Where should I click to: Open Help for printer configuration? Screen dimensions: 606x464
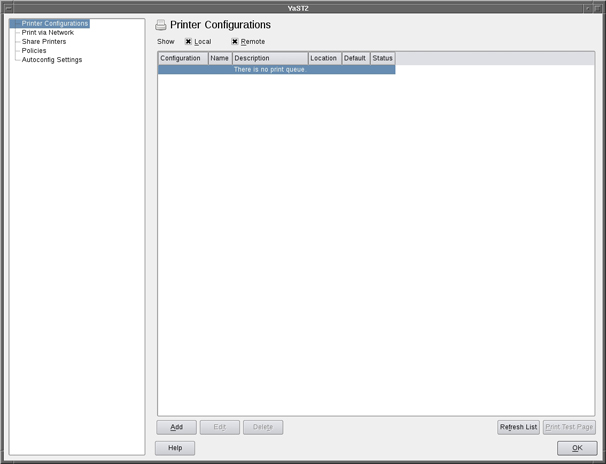point(175,448)
